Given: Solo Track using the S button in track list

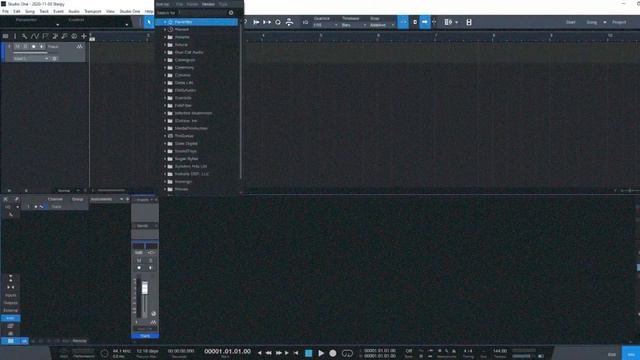Looking at the screenshot, I should click(25, 47).
